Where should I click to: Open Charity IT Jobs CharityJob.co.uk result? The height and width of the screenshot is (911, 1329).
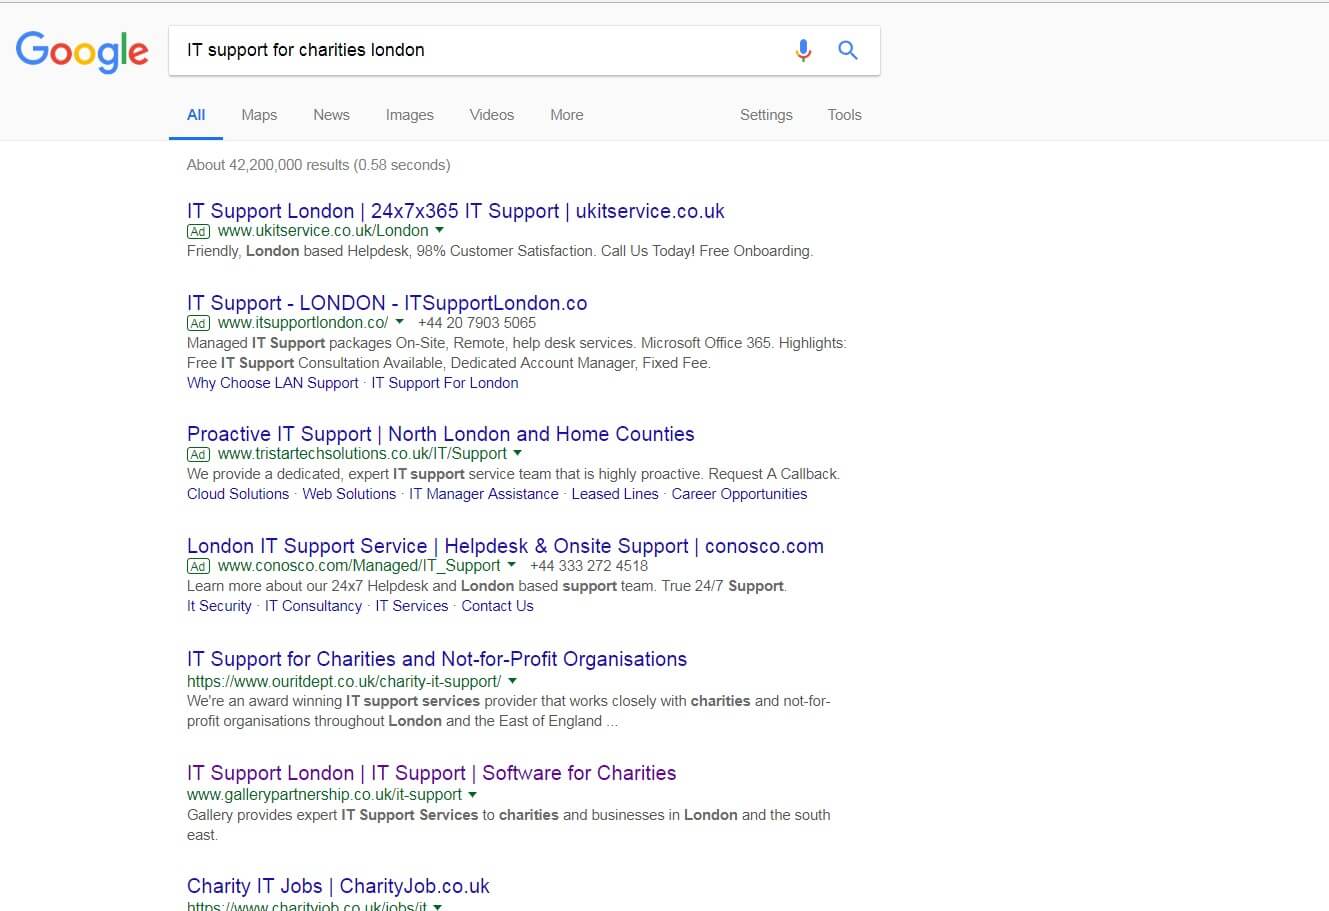coord(338,886)
